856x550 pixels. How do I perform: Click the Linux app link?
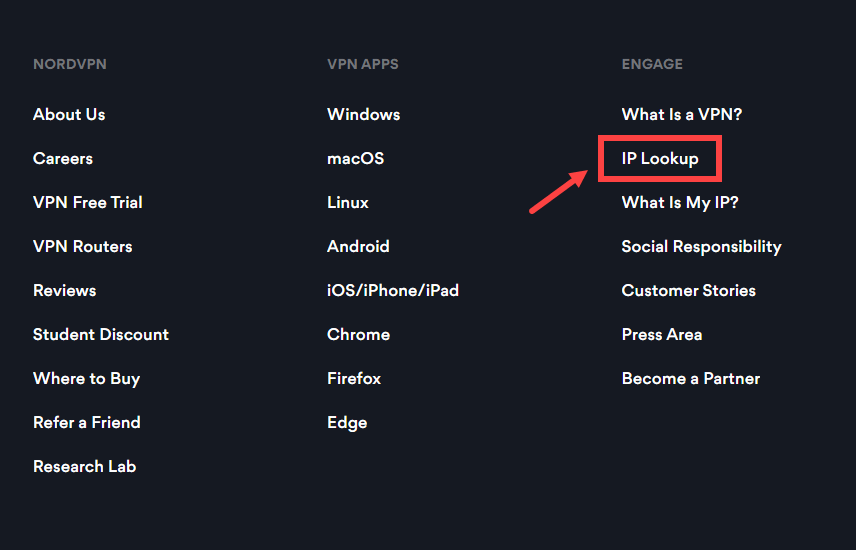(x=348, y=203)
